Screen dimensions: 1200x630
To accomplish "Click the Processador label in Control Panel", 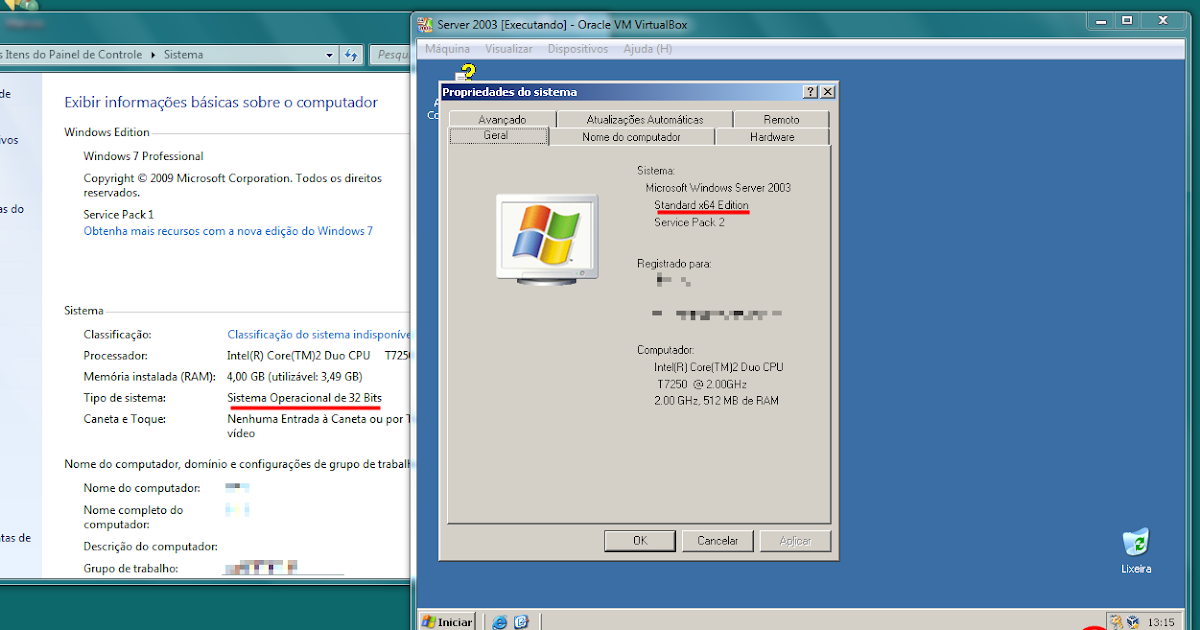I will point(115,355).
